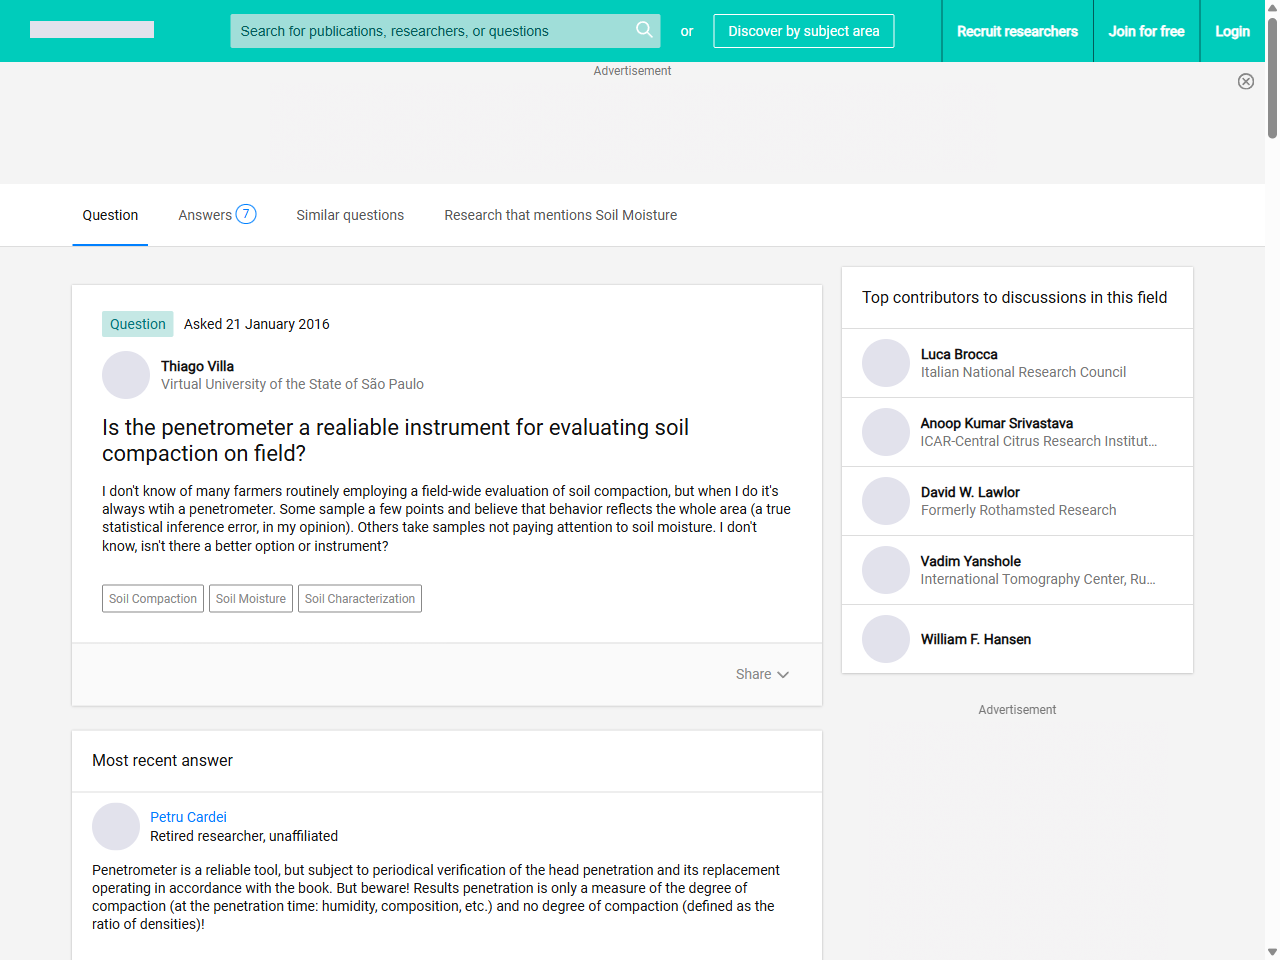1280x960 pixels.
Task: Click Petru Cardei's profile avatar
Action: click(x=116, y=826)
